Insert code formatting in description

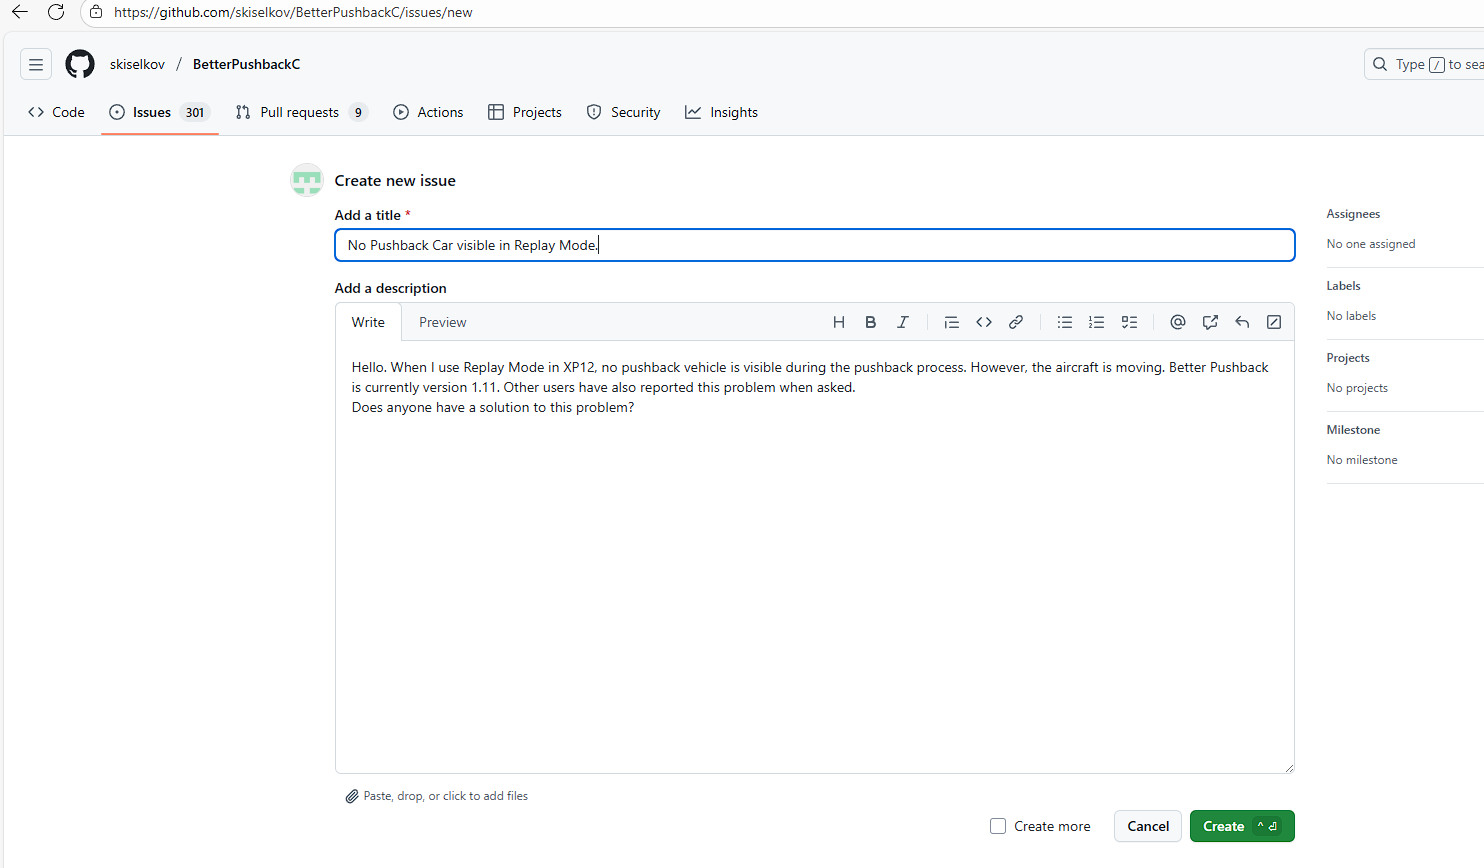pos(984,322)
